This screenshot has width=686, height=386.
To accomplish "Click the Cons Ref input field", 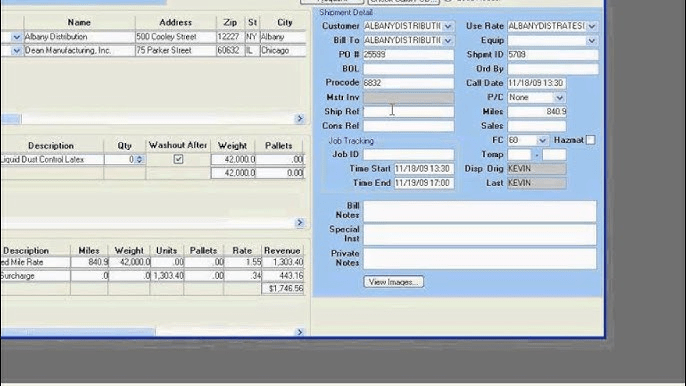I will pos(408,126).
